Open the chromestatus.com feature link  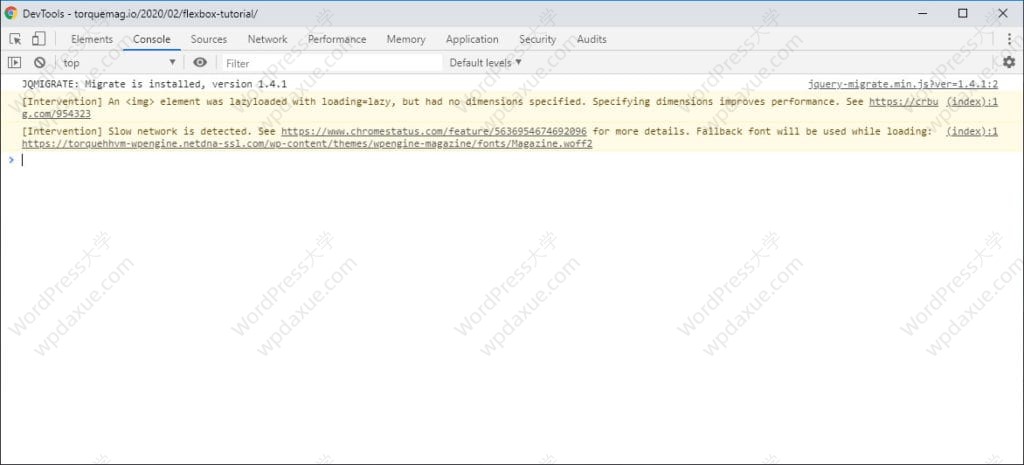click(434, 131)
